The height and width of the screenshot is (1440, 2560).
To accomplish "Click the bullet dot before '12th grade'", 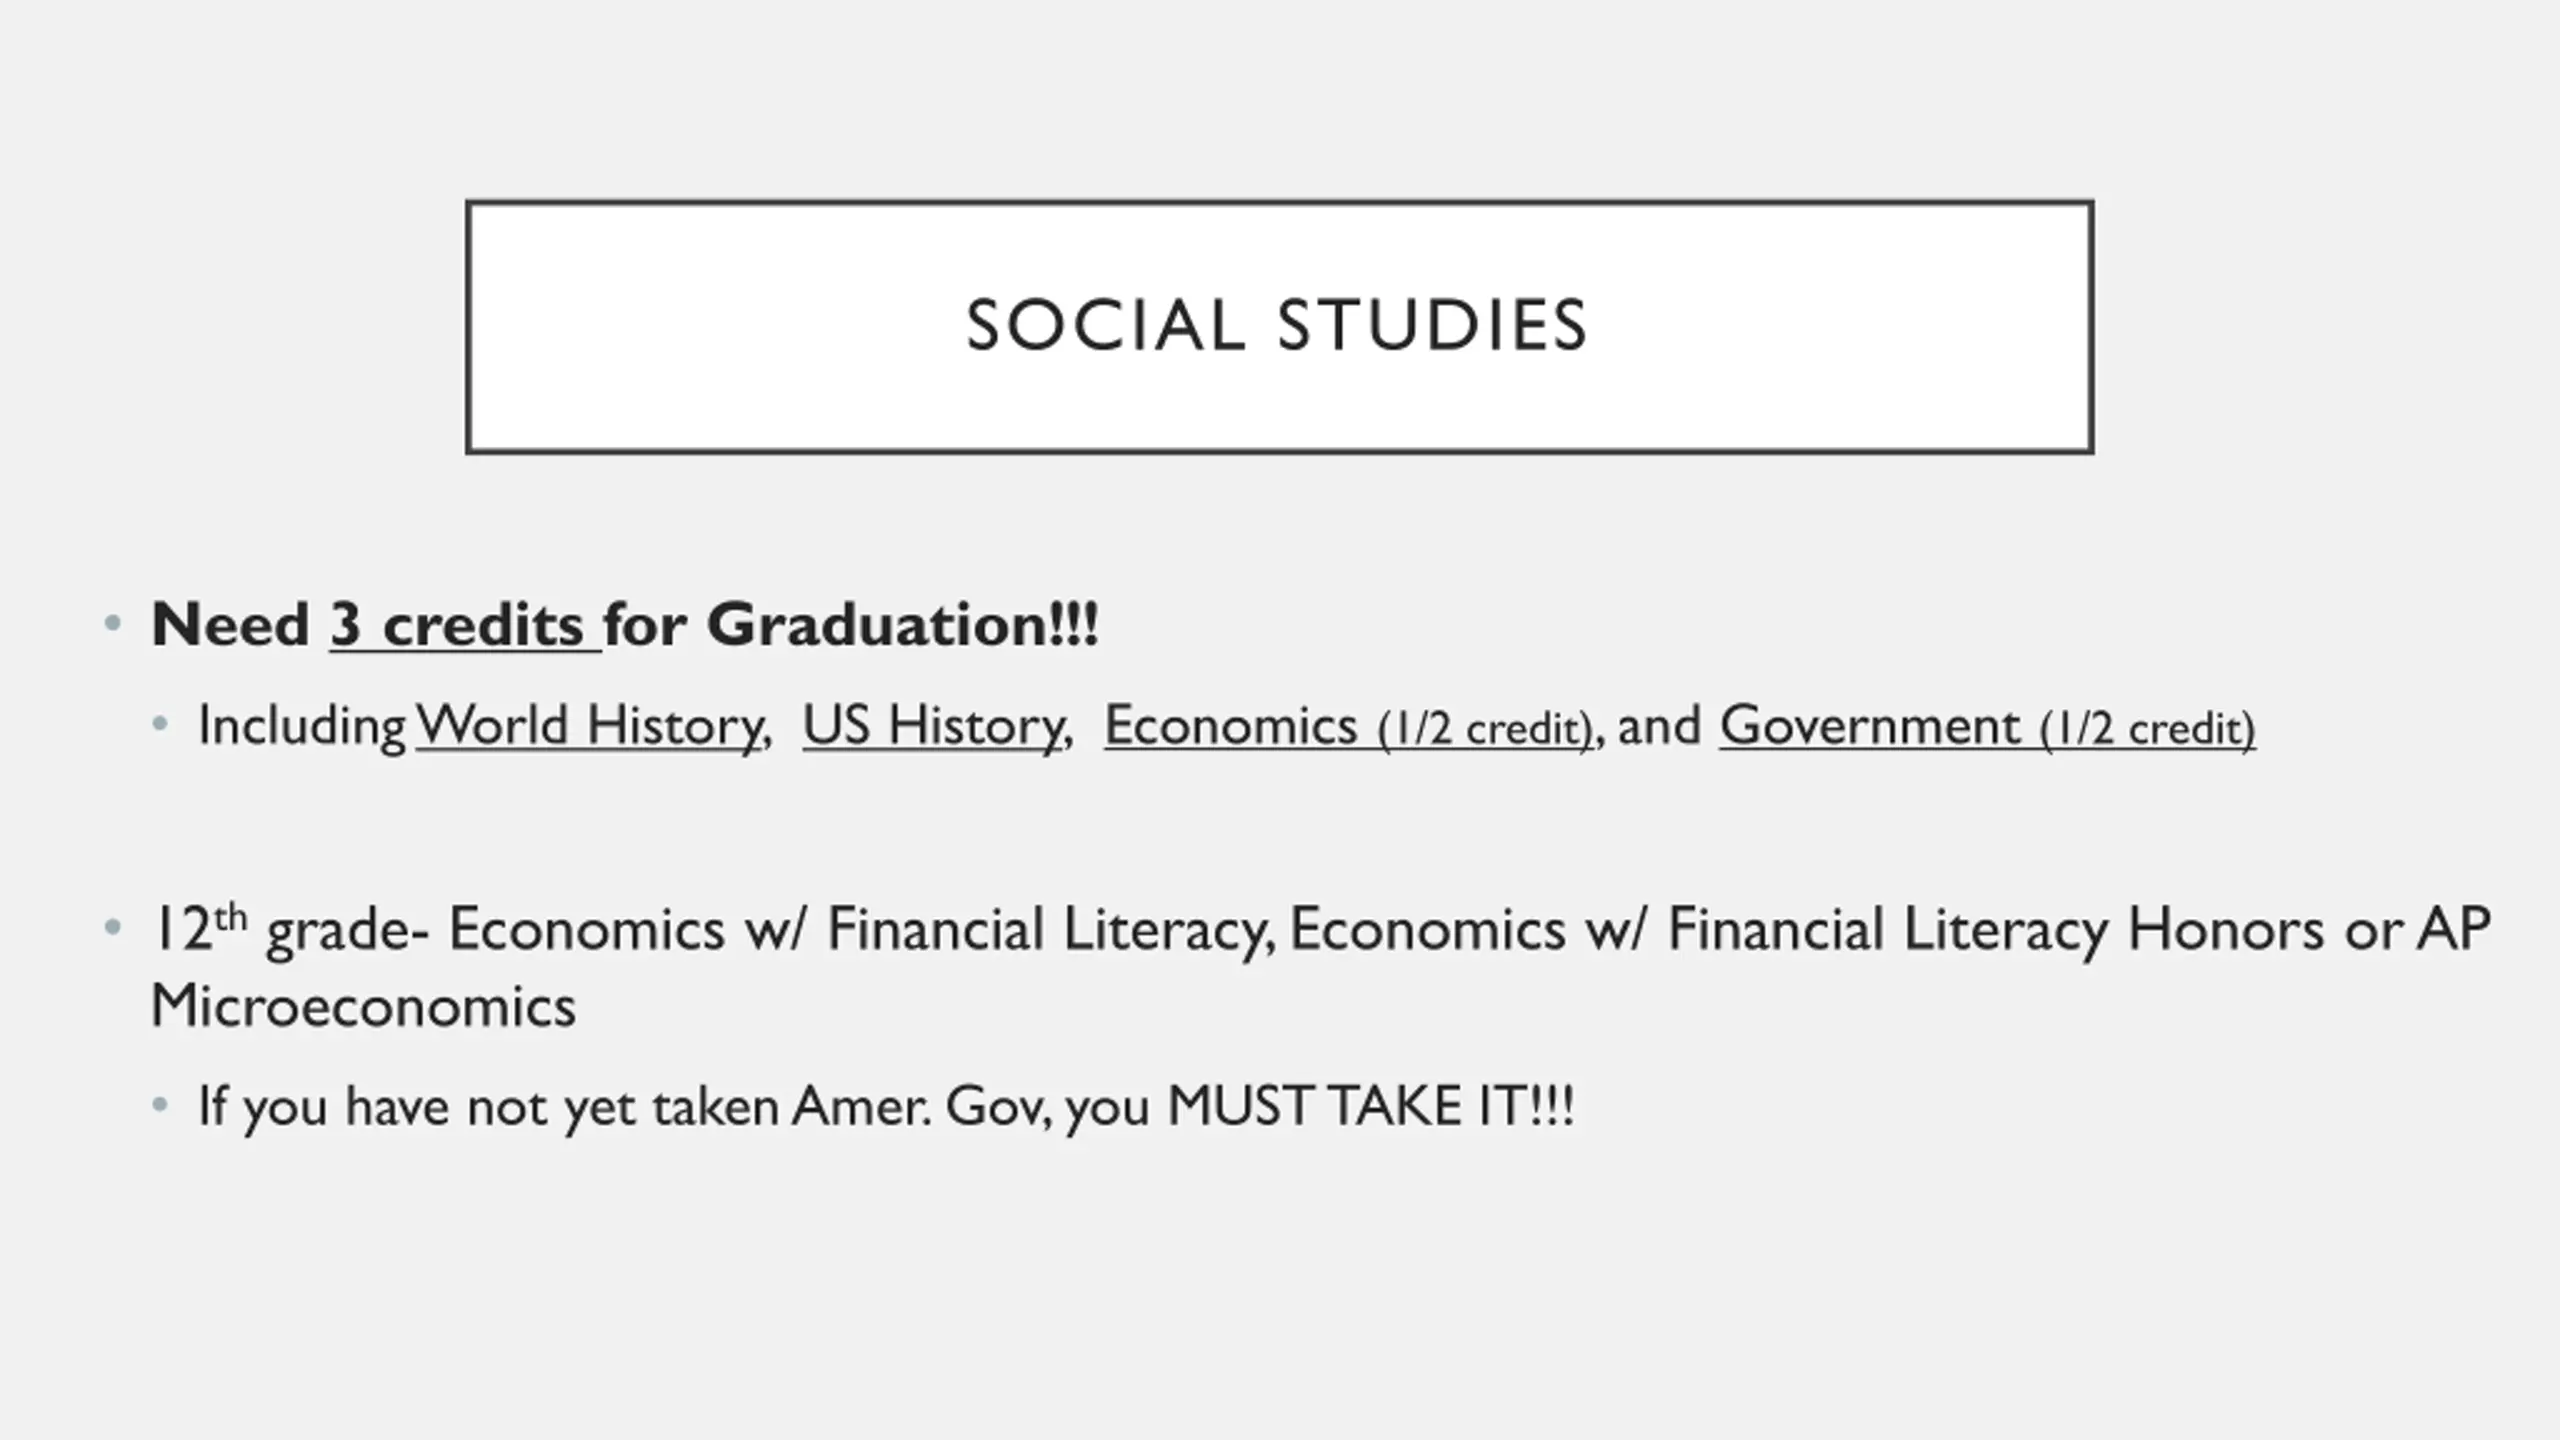I will (x=113, y=929).
